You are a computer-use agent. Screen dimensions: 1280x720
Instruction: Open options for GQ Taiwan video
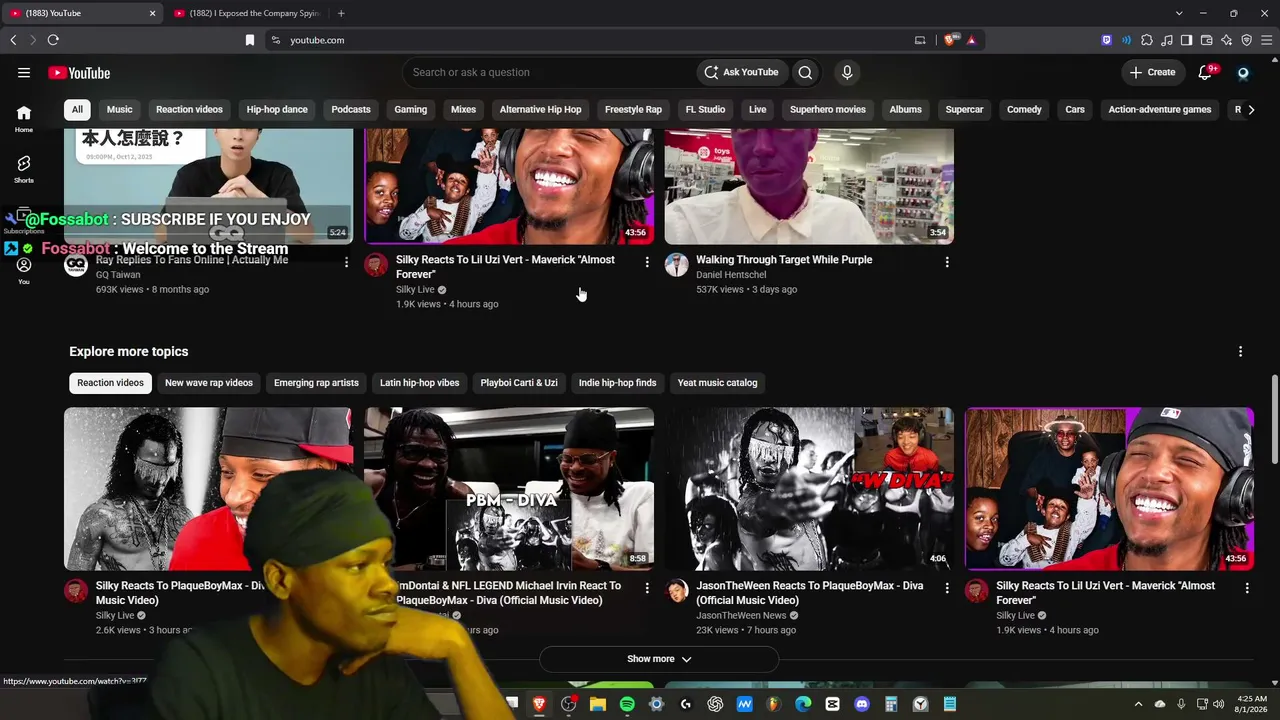point(347,262)
